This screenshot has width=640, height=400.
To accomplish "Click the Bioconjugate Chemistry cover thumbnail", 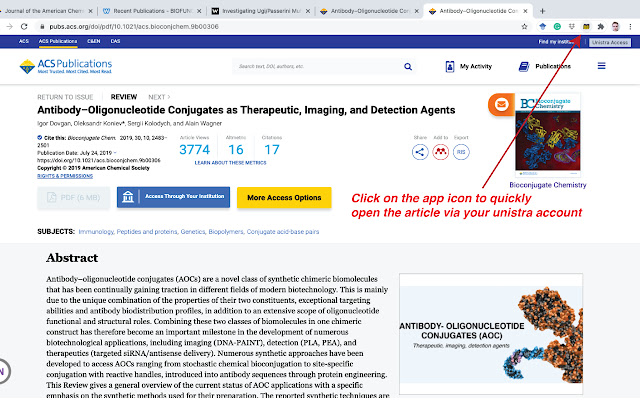I will tap(548, 135).
